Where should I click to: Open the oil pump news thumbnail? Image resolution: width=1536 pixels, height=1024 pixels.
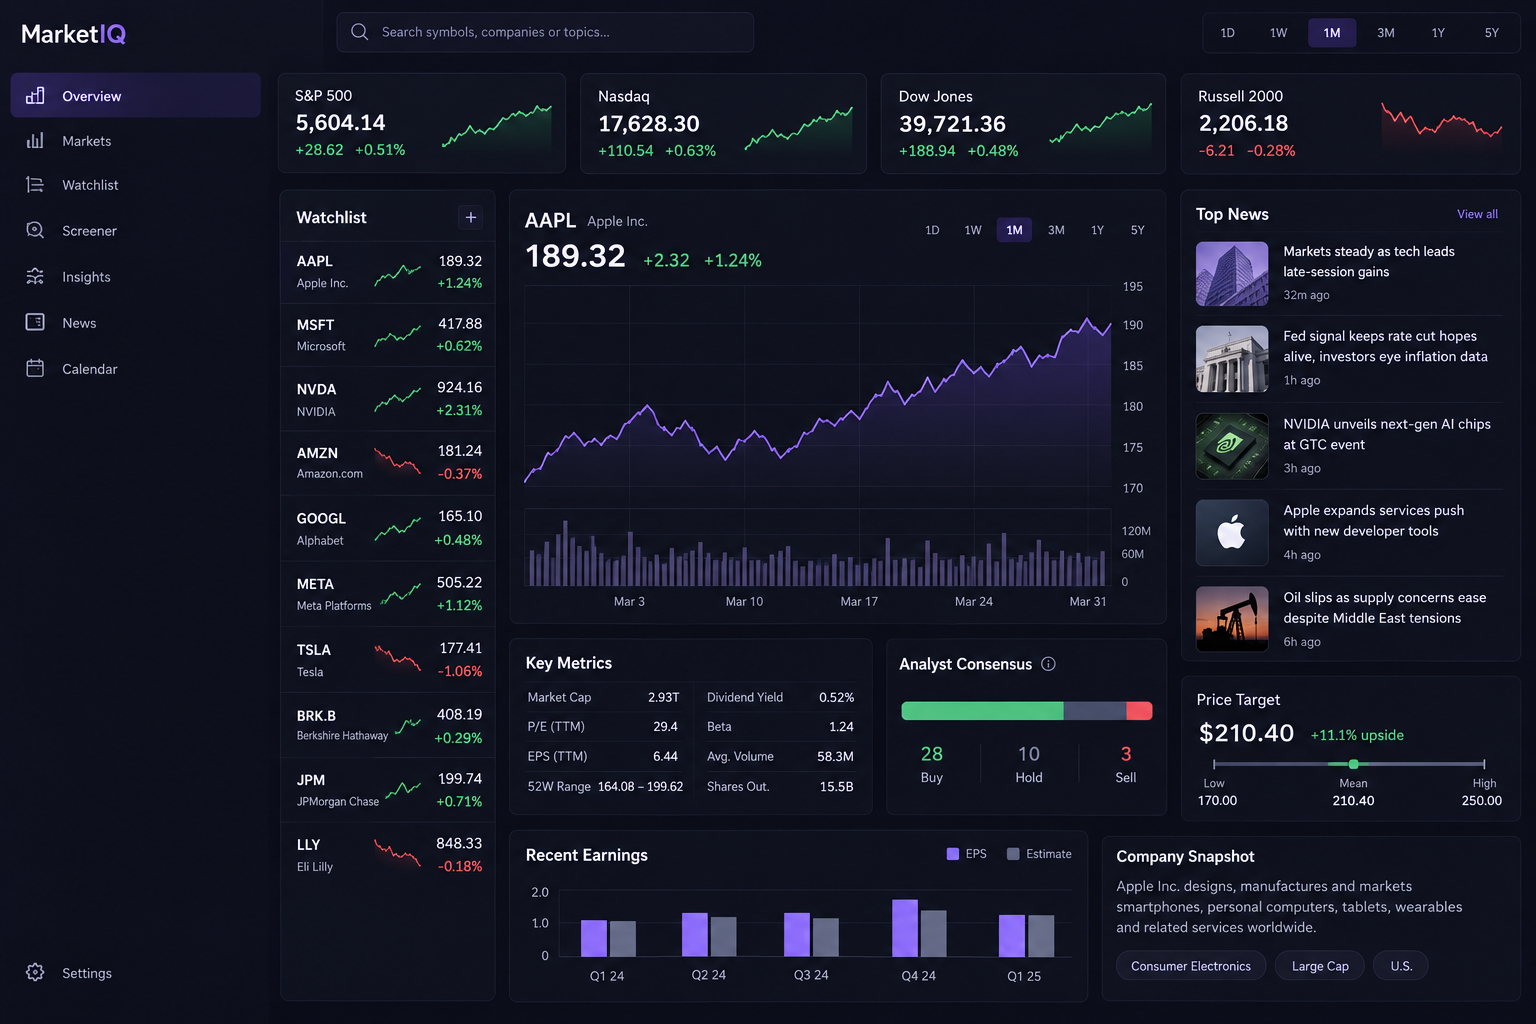coord(1232,619)
